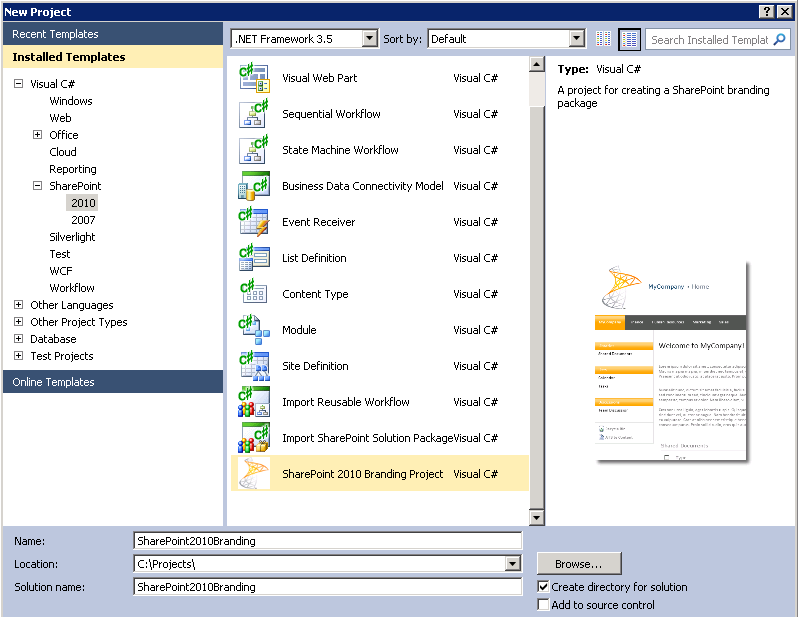Viewport: 798px width, 617px height.
Task: Click the Import Reusable Workflow icon
Action: click(x=254, y=402)
